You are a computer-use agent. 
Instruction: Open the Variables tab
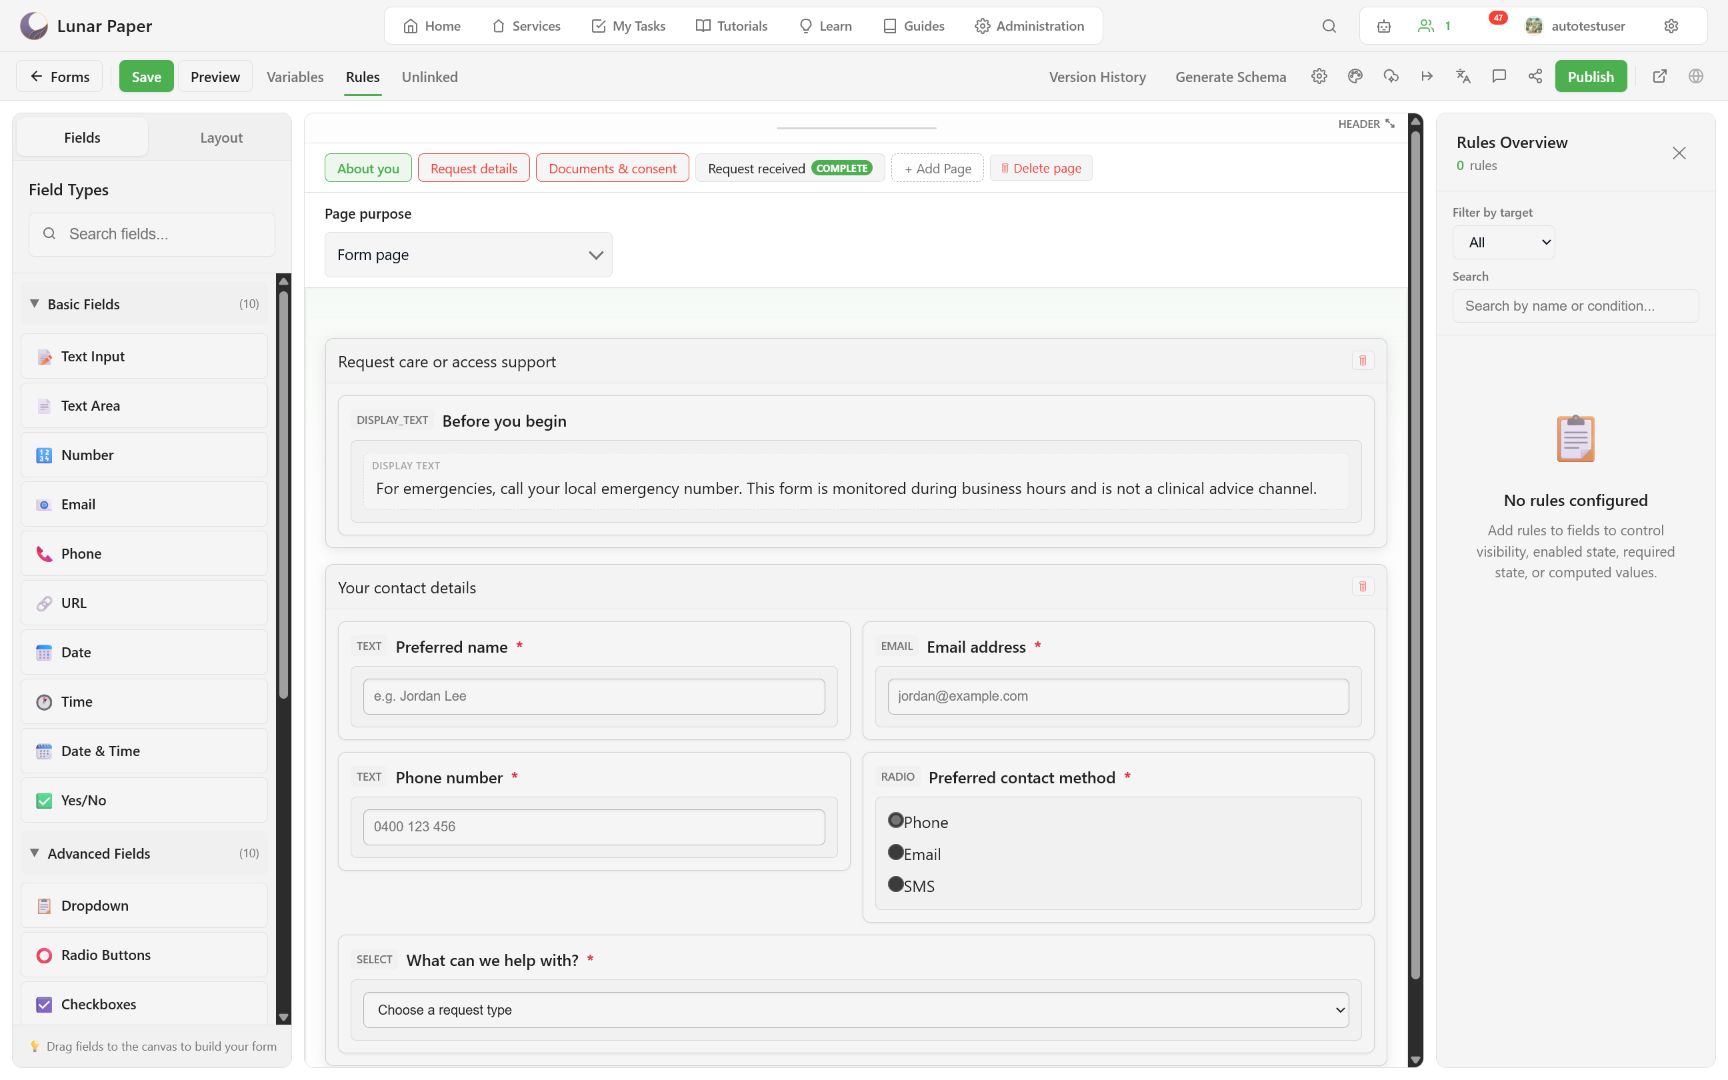tap(295, 77)
